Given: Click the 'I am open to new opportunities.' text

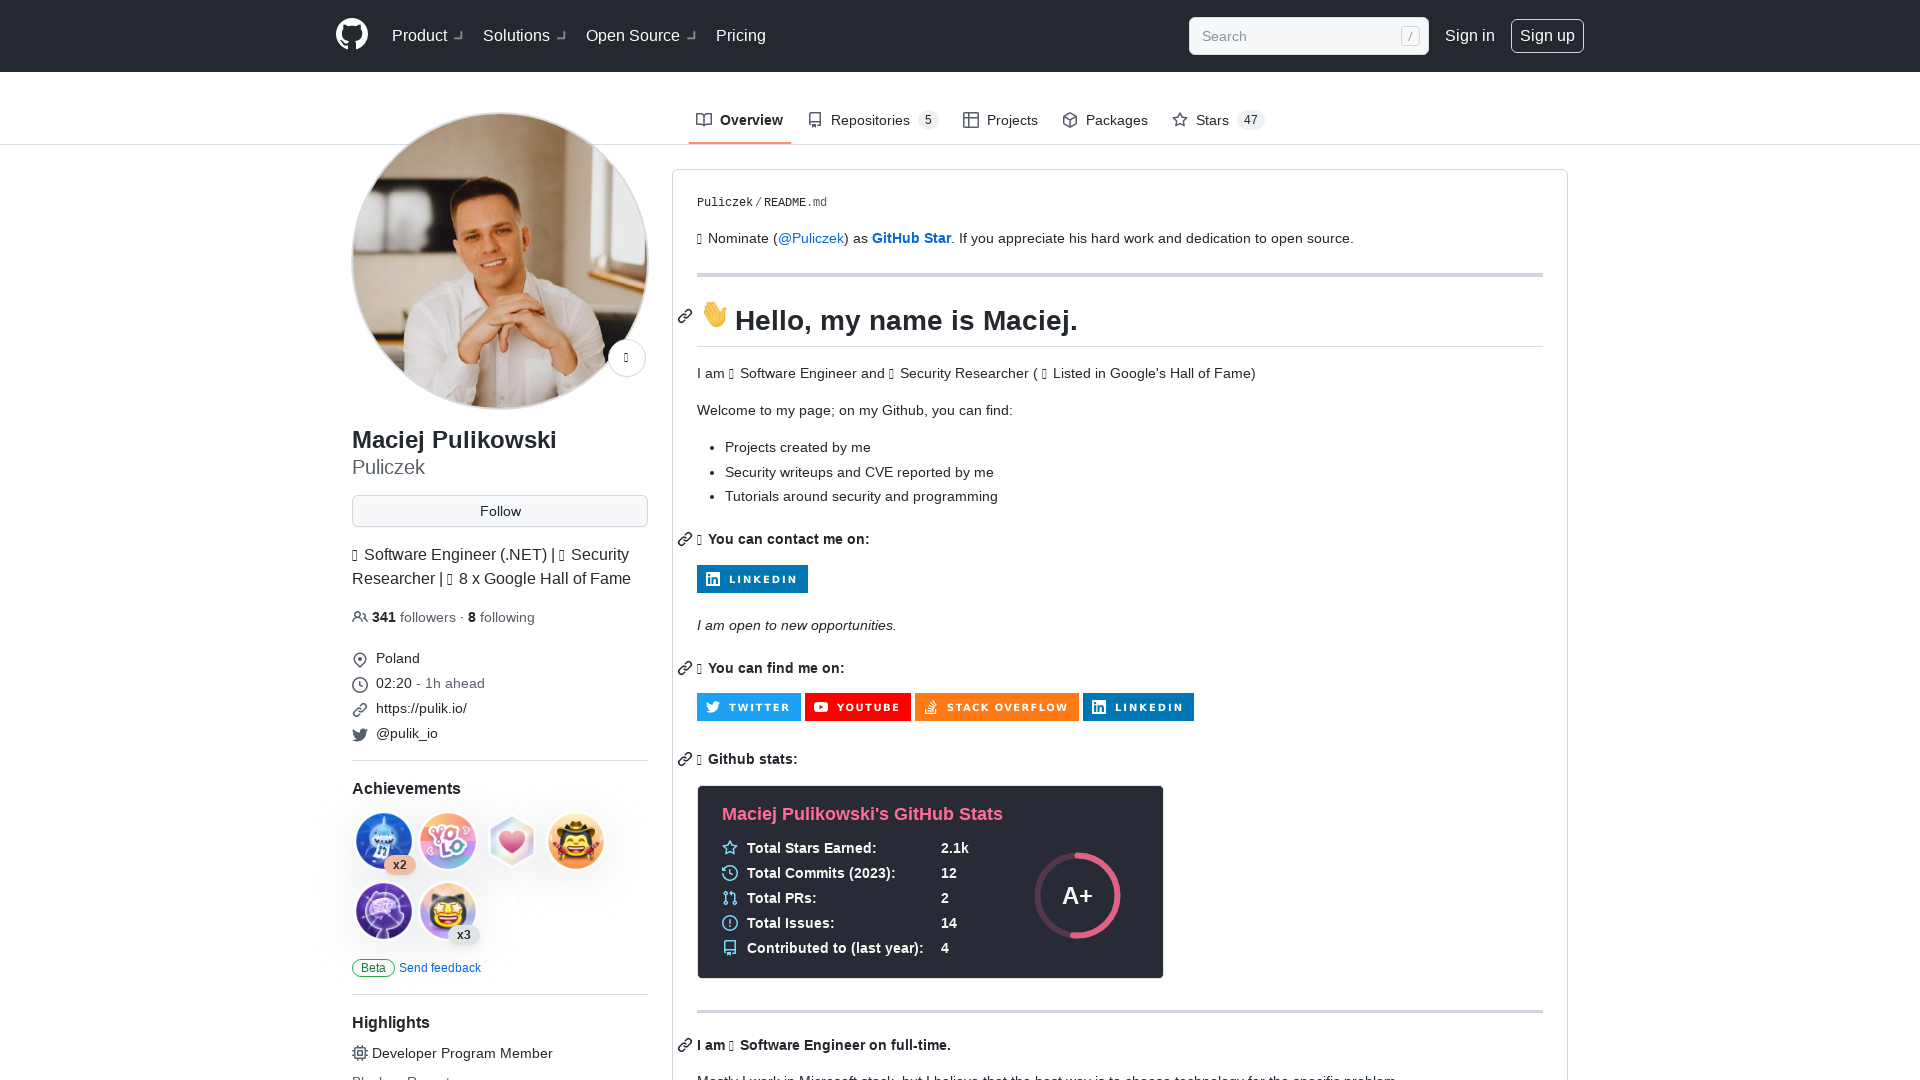Looking at the screenshot, I should point(796,626).
